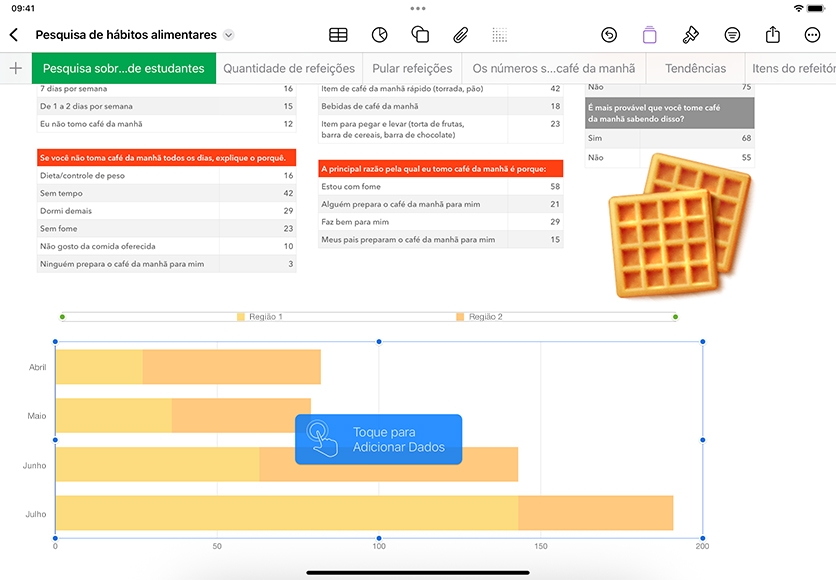Tap the share icon
The height and width of the screenshot is (580, 836).
(773, 35)
